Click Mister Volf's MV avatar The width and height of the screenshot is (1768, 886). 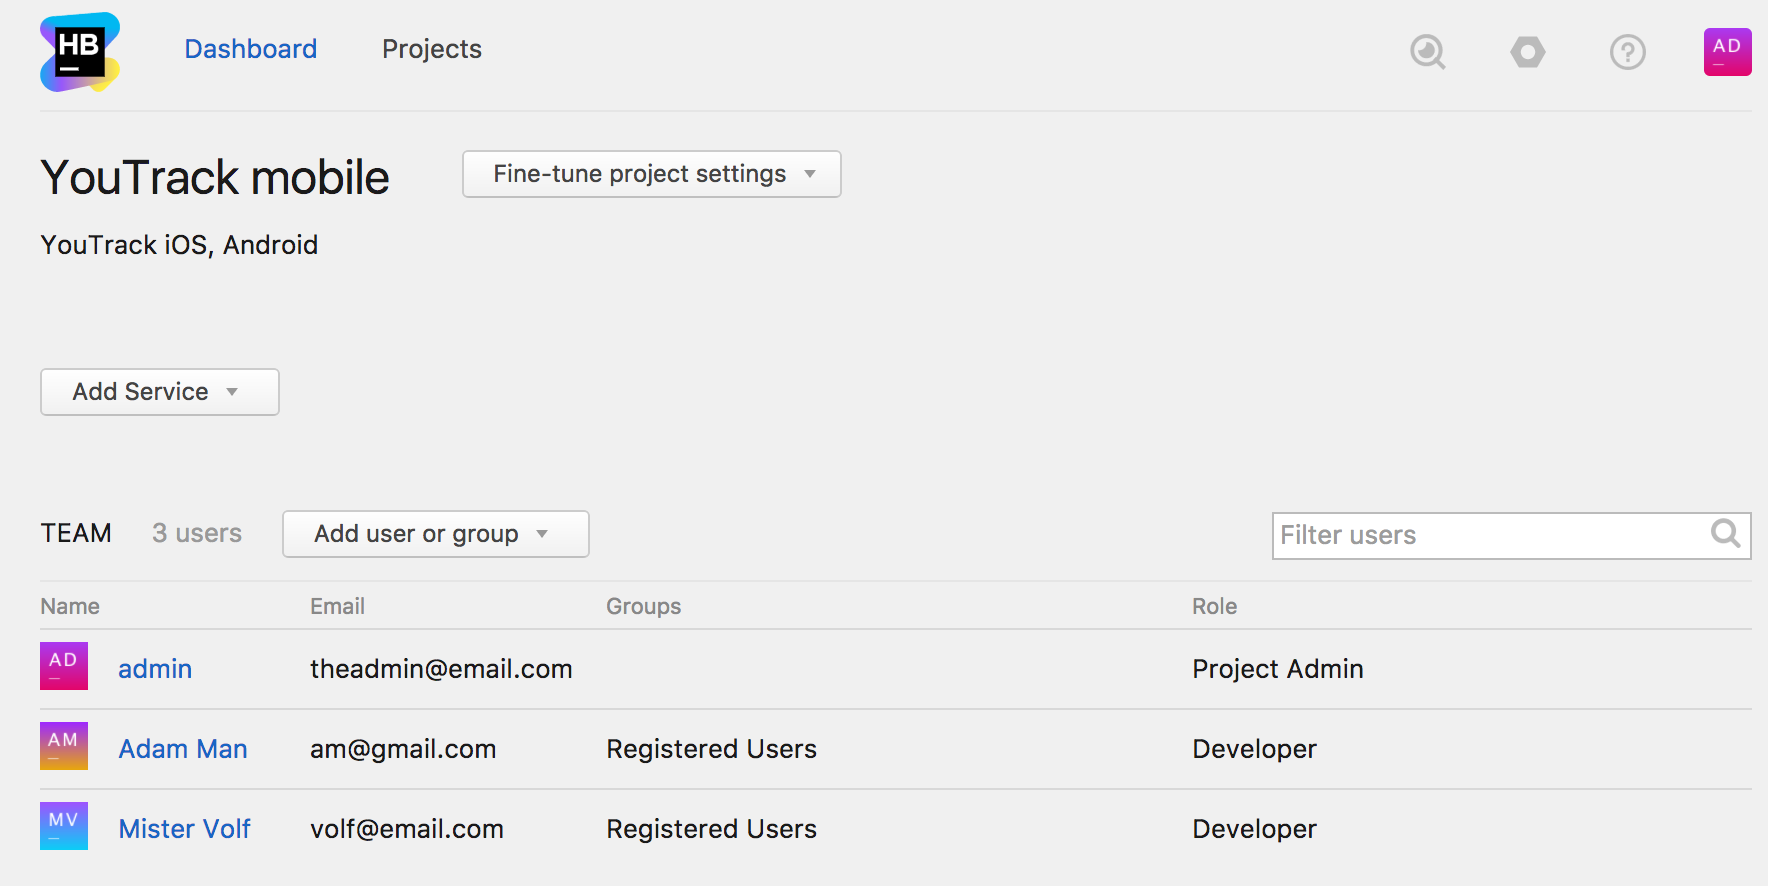(64, 826)
